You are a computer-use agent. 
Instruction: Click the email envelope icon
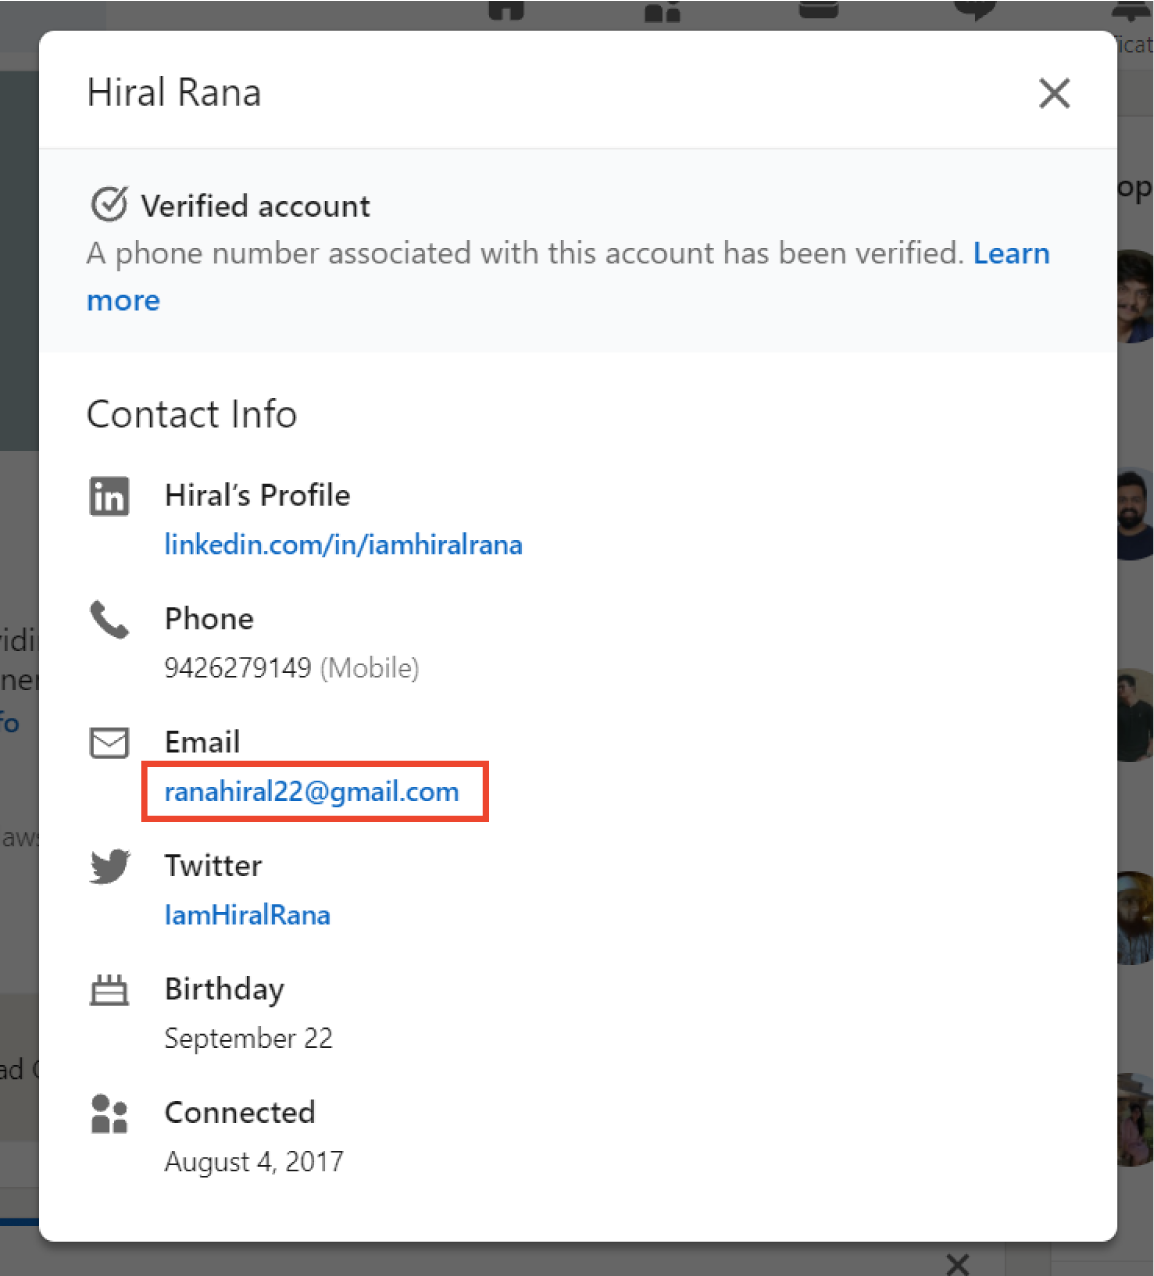(x=110, y=742)
